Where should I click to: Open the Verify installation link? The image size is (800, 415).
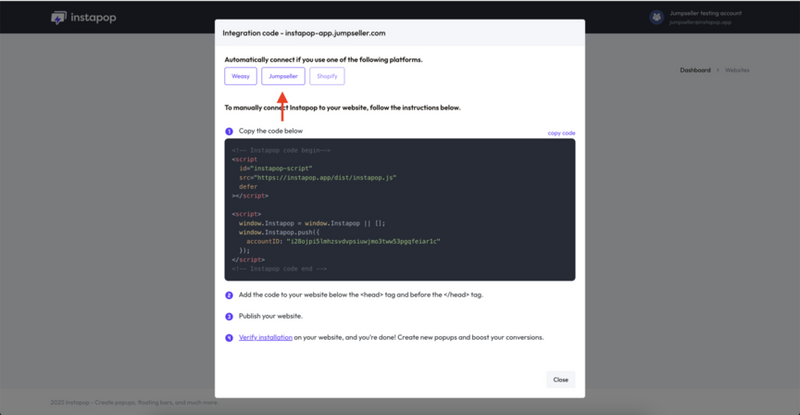[x=265, y=337]
